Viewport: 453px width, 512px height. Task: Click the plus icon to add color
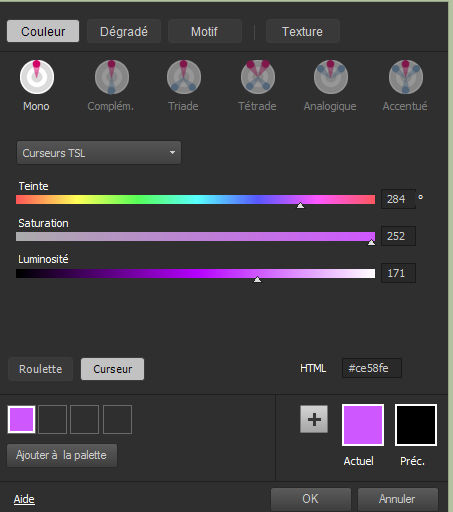[x=314, y=419]
